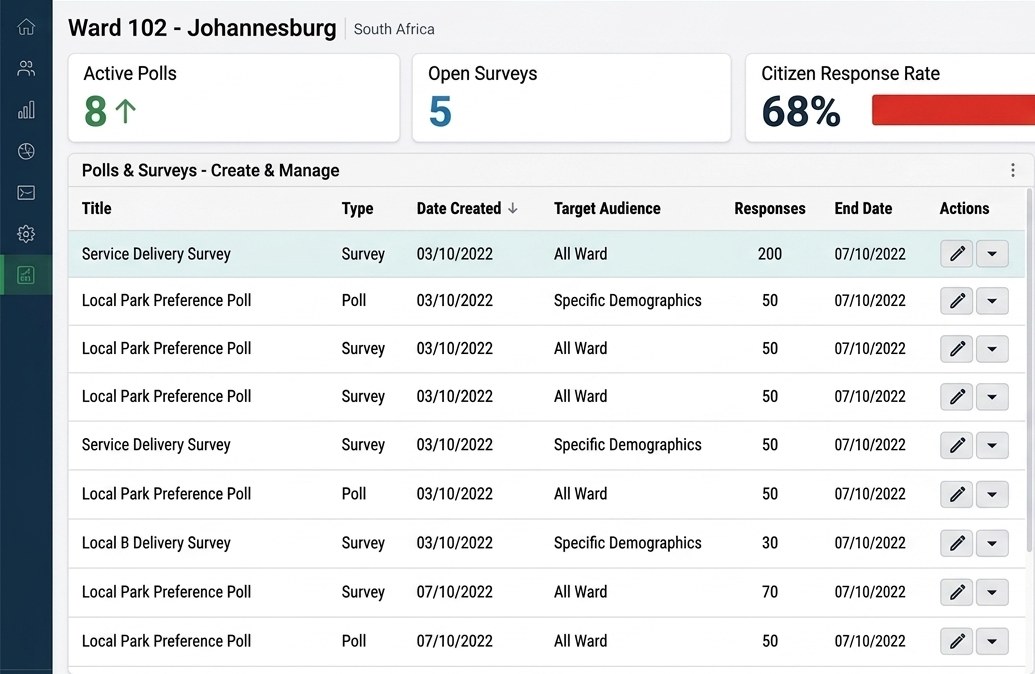Open the pie chart sidebar icon
Image resolution: width=1035 pixels, height=674 pixels.
click(x=26, y=151)
